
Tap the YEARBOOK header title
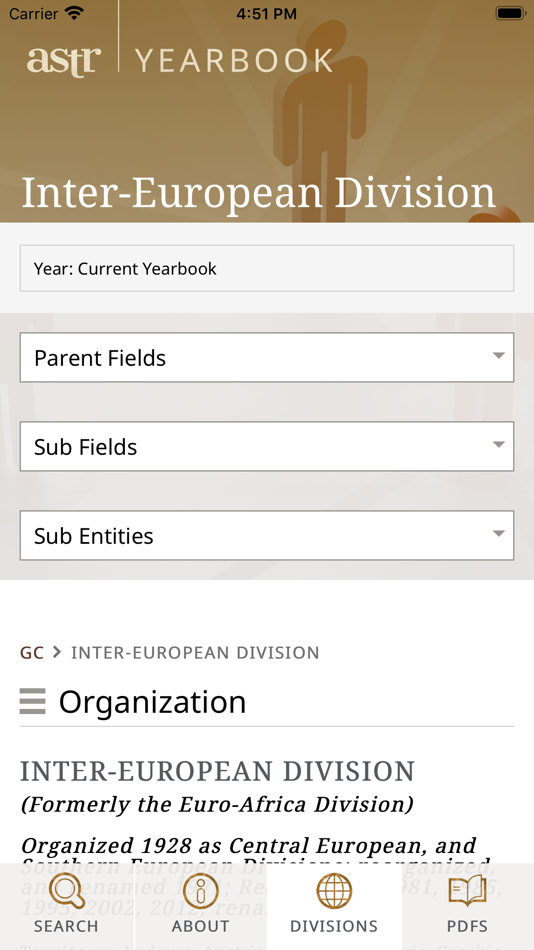click(234, 61)
